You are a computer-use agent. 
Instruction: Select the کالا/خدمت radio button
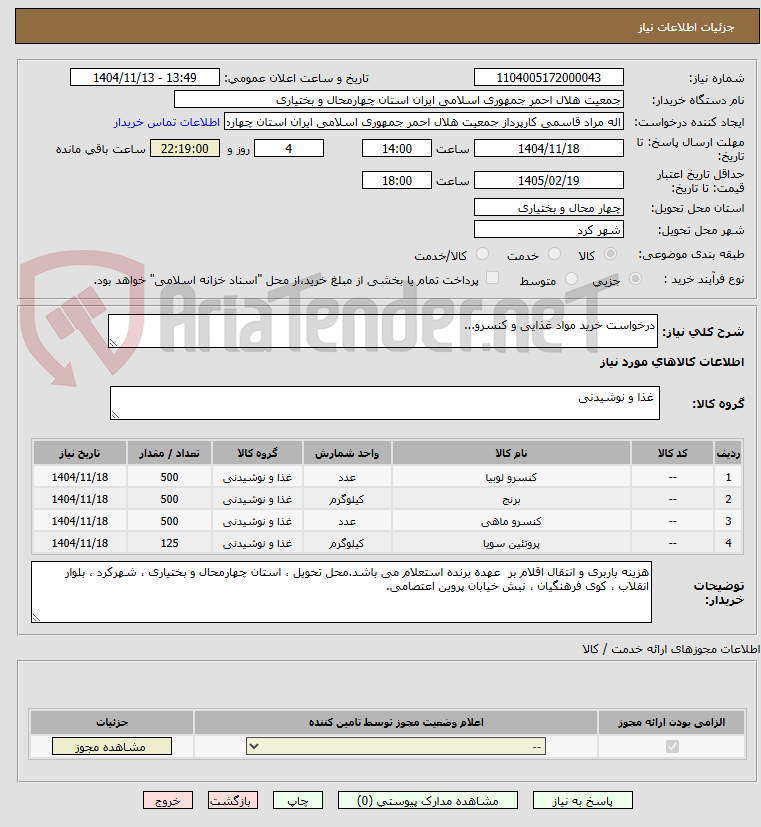tap(482, 254)
